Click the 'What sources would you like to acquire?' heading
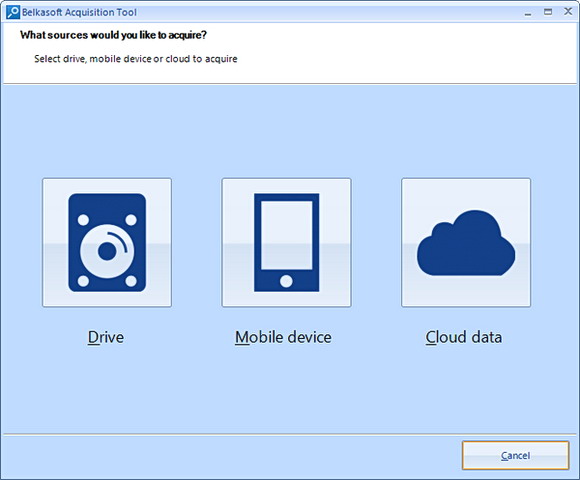Image resolution: width=580 pixels, height=480 pixels. (113, 35)
